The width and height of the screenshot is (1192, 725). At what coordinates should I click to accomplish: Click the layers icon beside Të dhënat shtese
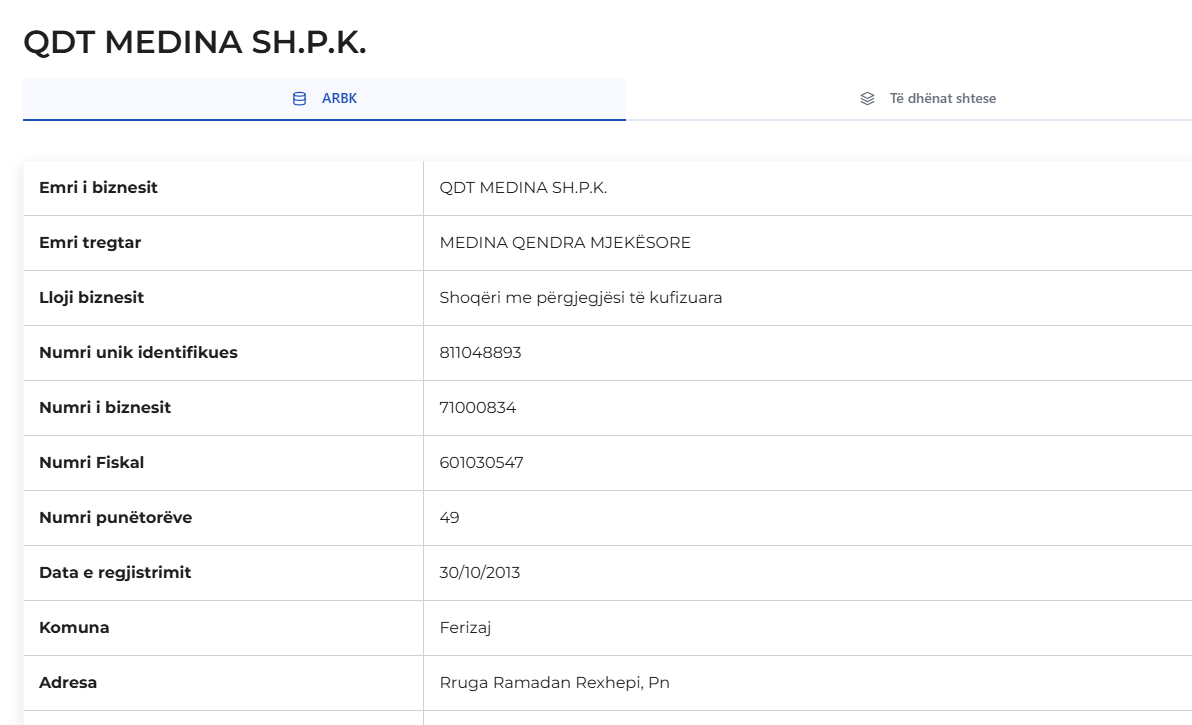867,99
